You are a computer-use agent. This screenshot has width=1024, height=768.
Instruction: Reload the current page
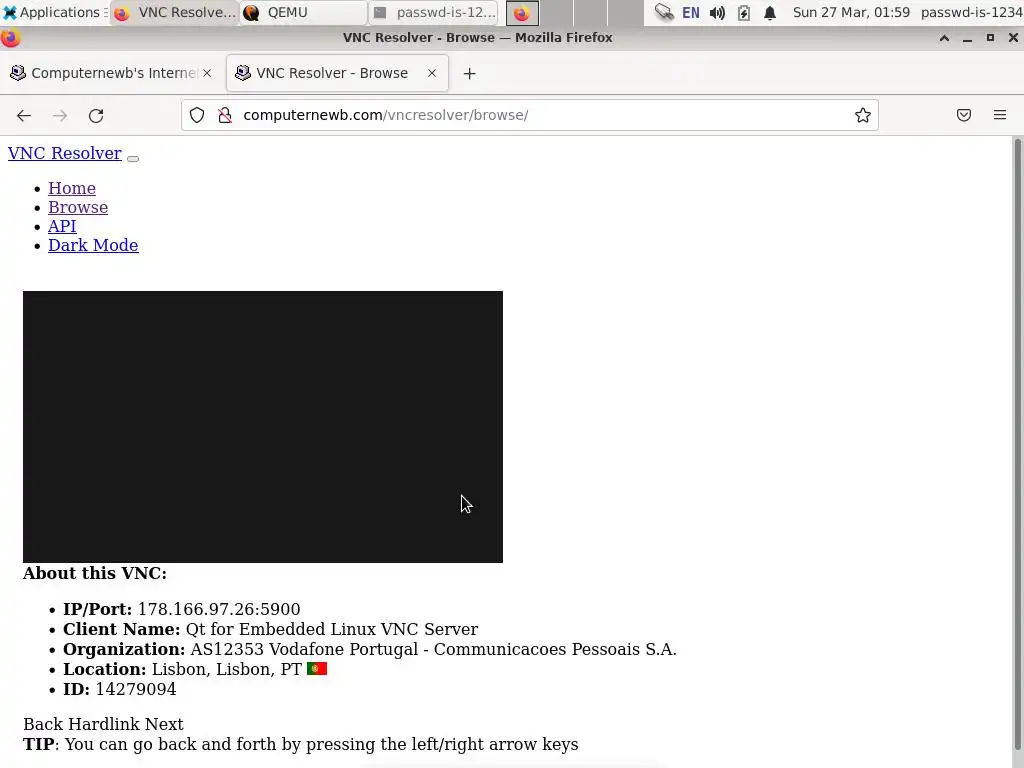tap(96, 116)
